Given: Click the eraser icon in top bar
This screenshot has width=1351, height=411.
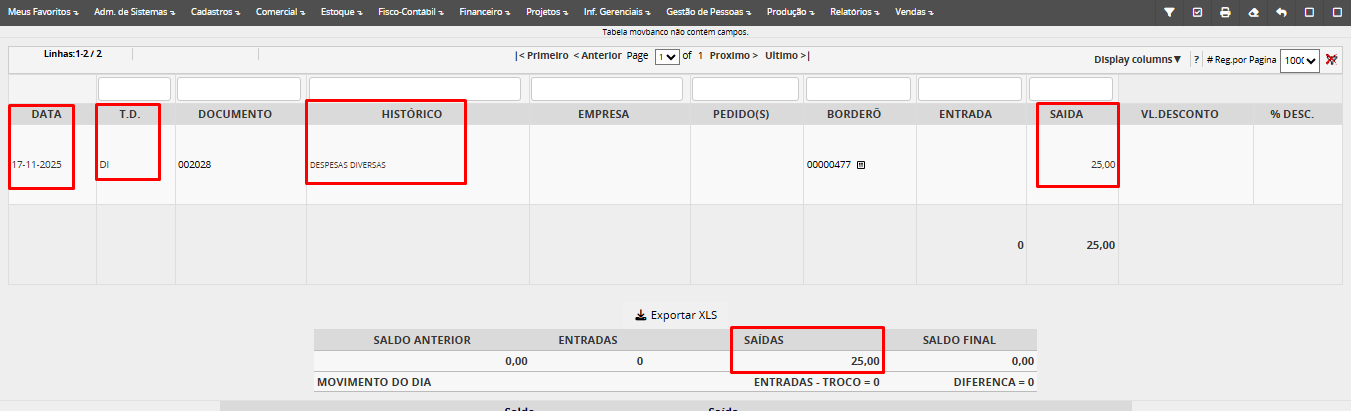Looking at the screenshot, I should (1253, 13).
